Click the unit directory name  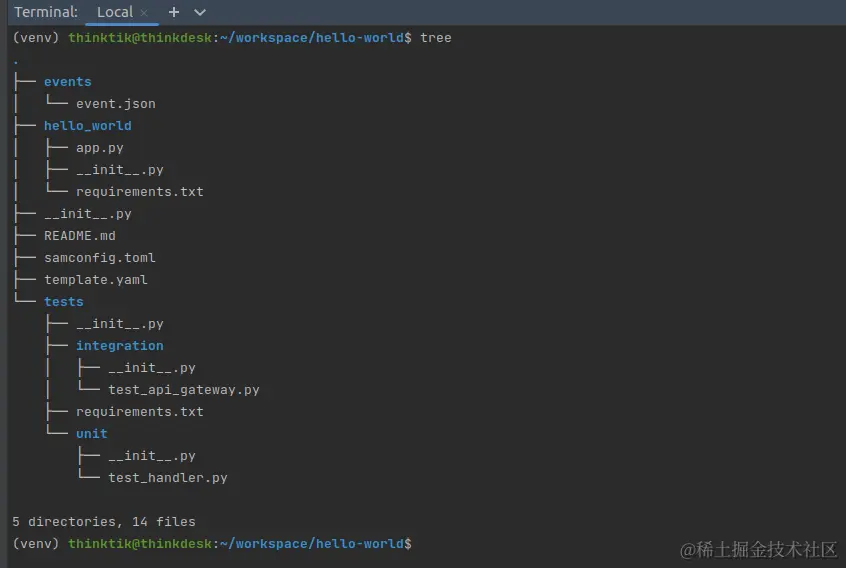[92, 434]
